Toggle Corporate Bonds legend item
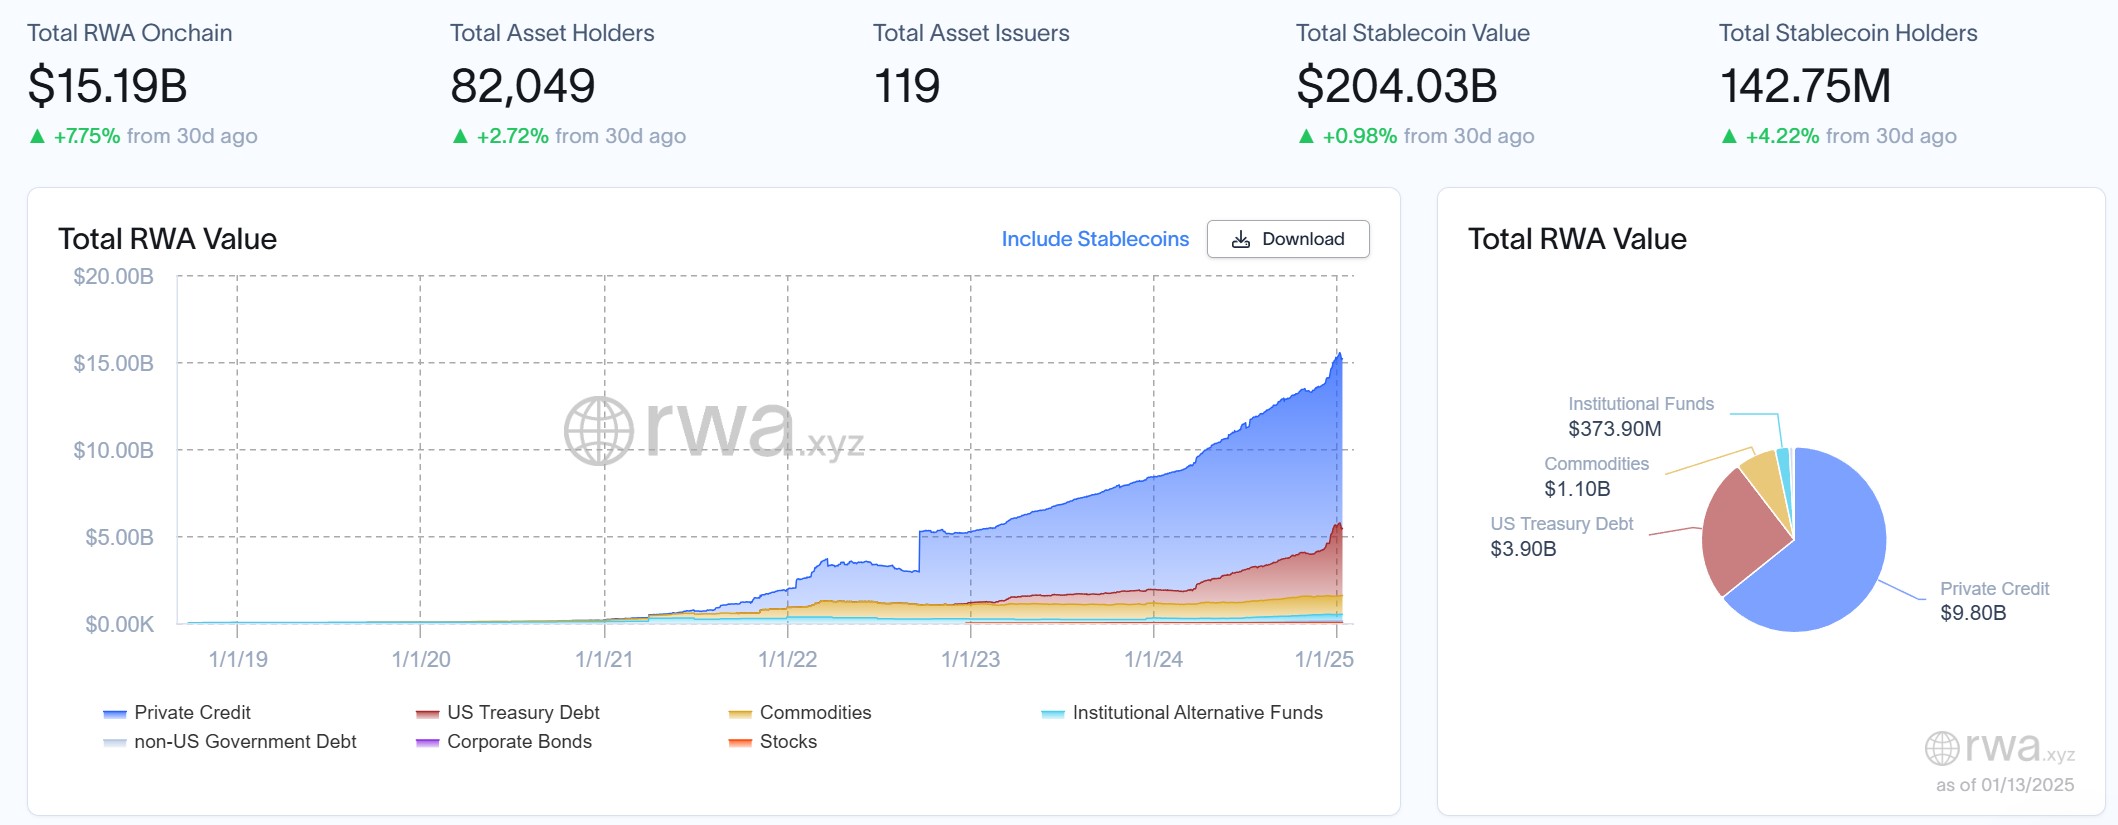This screenshot has height=825, width=2118. point(518,741)
